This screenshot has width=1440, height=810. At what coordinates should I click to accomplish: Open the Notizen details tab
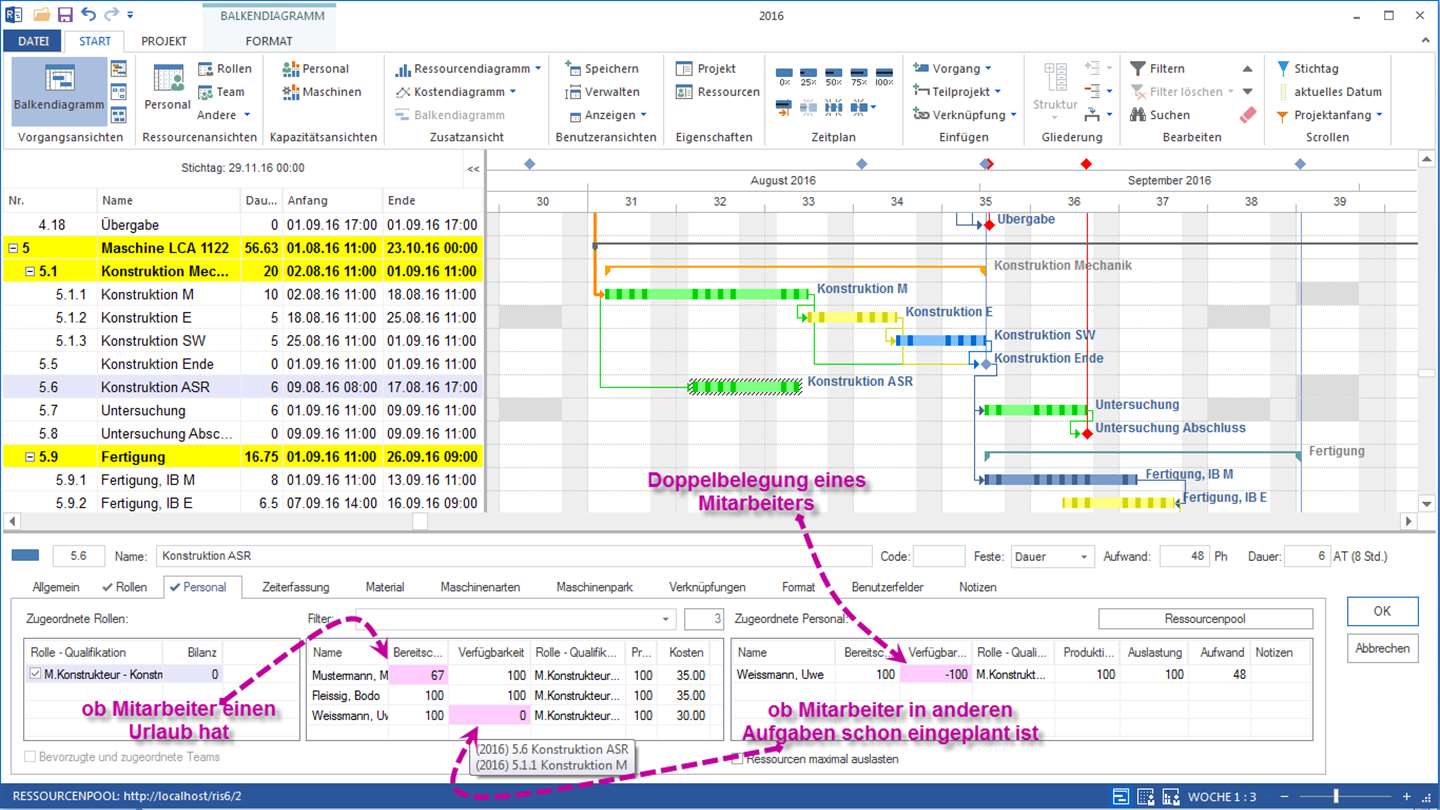[977, 587]
